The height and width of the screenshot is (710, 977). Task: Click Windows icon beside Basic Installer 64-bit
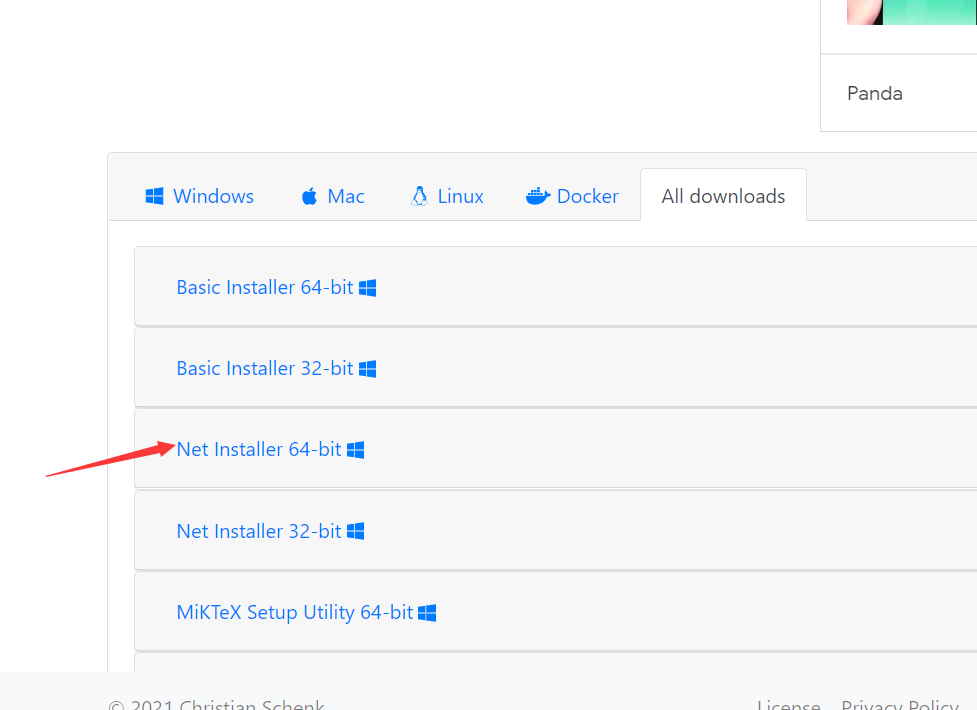tap(368, 288)
